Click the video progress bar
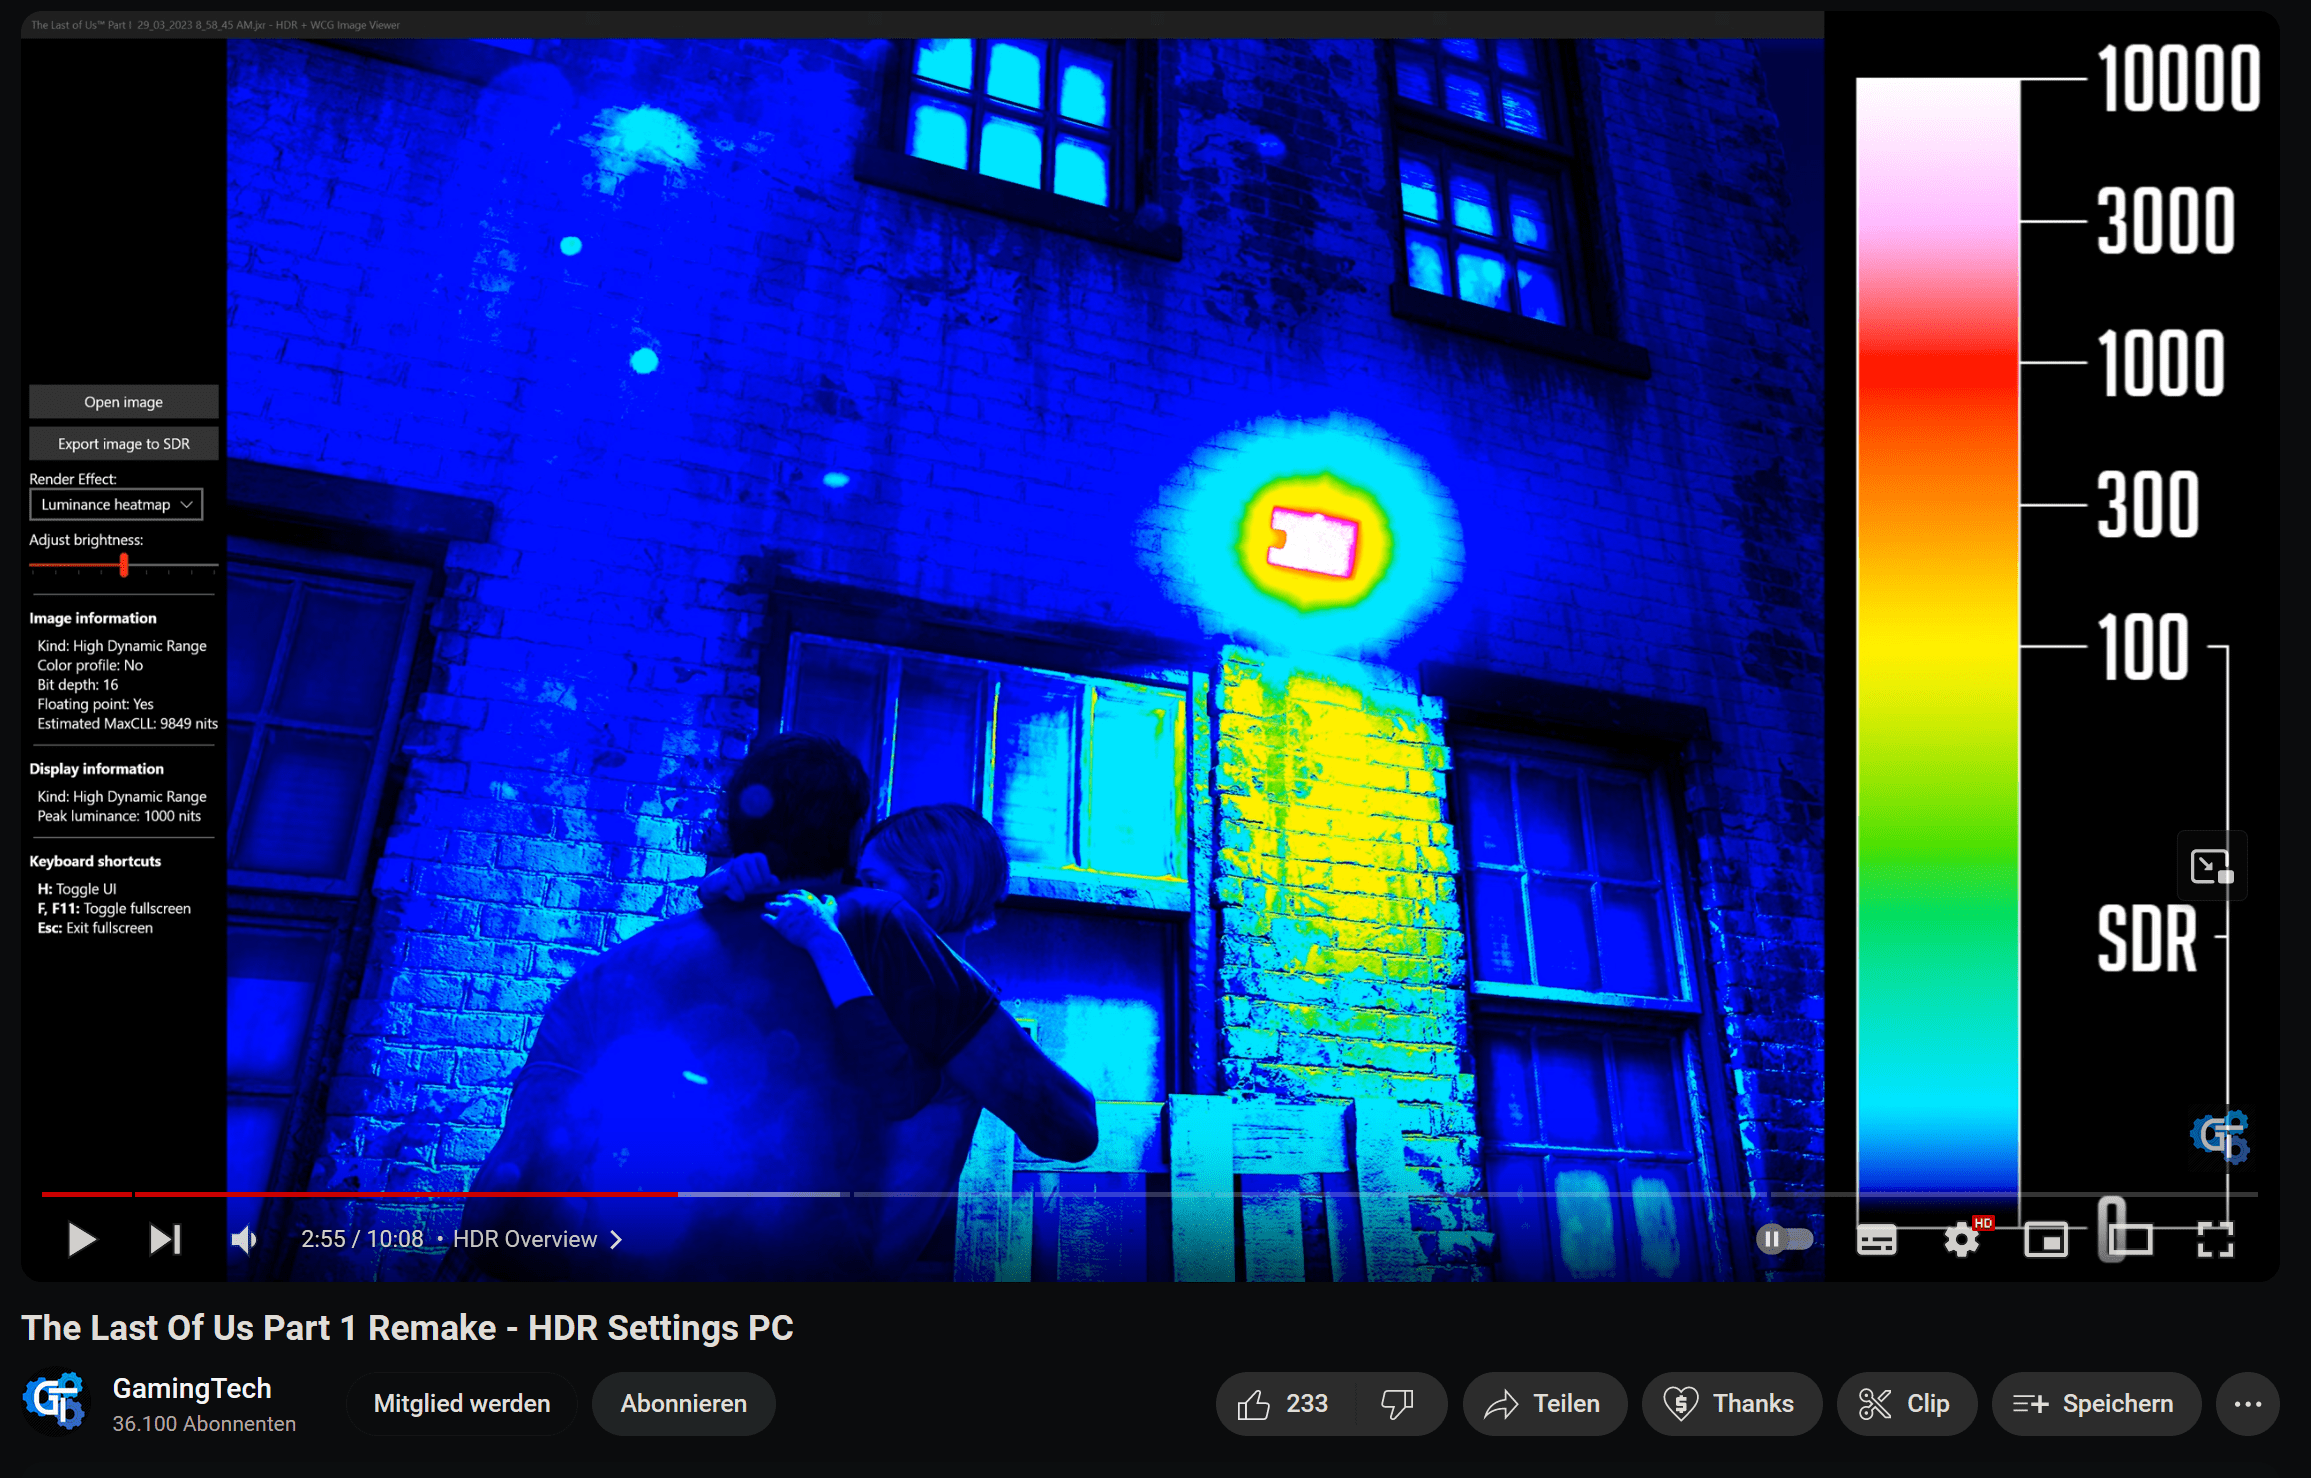The image size is (2311, 1478). (1150, 1194)
